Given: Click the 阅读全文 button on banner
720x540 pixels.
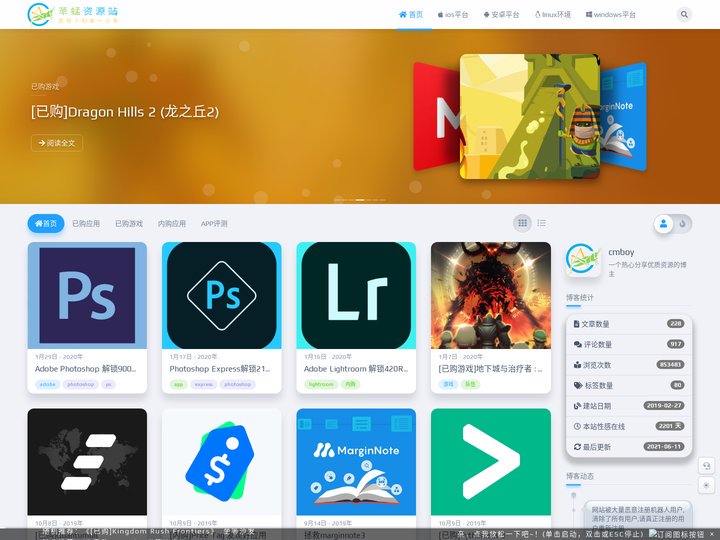Looking at the screenshot, I should click(57, 143).
